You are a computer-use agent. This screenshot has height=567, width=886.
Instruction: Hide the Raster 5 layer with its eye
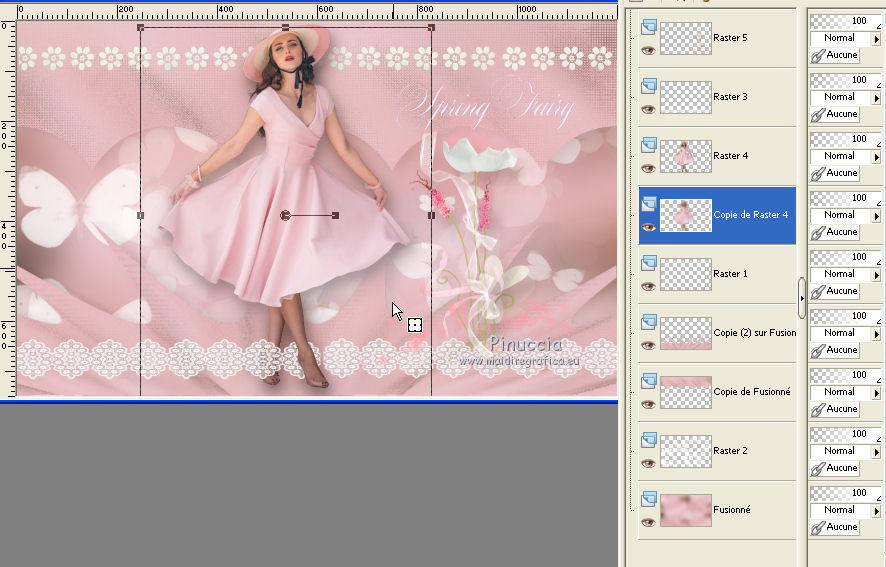pyautogui.click(x=648, y=50)
